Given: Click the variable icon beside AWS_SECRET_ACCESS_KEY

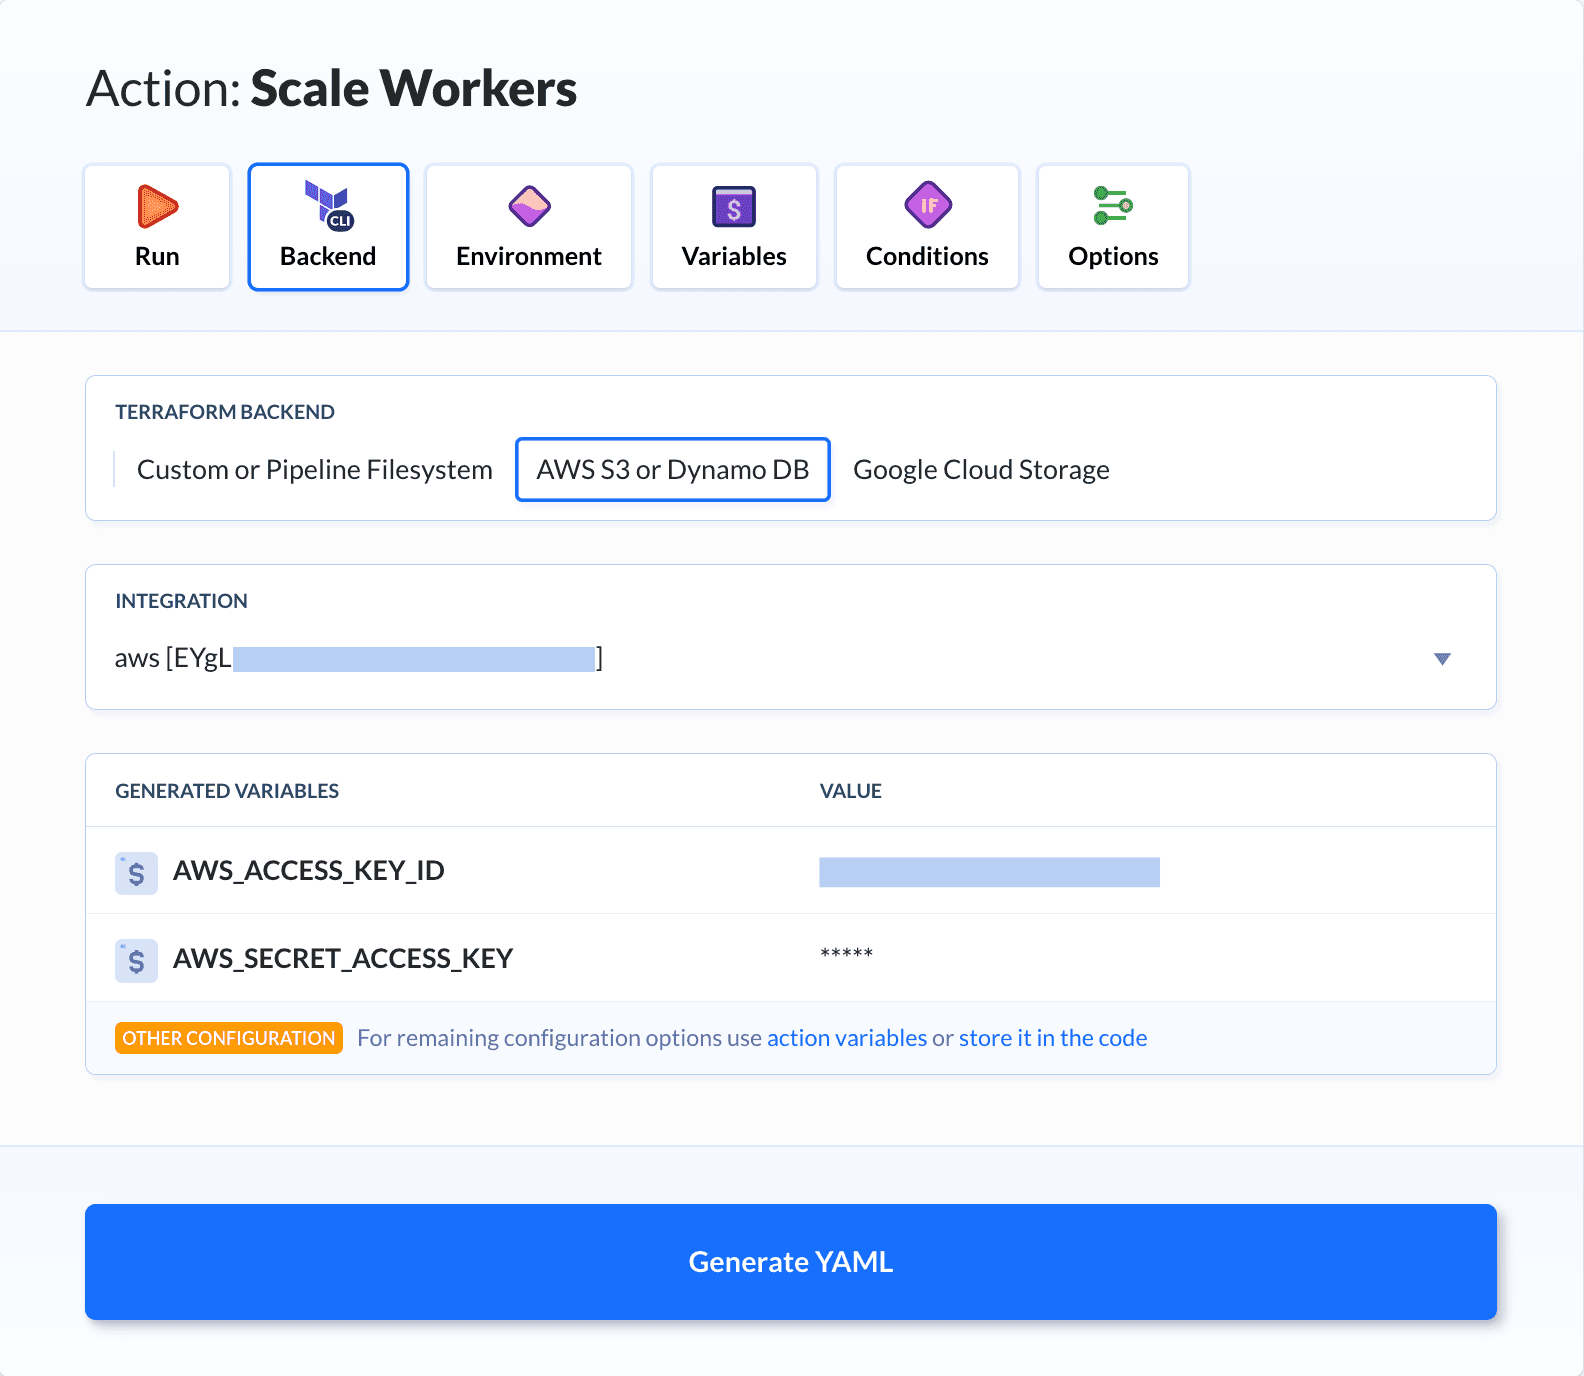Looking at the screenshot, I should pos(137,961).
